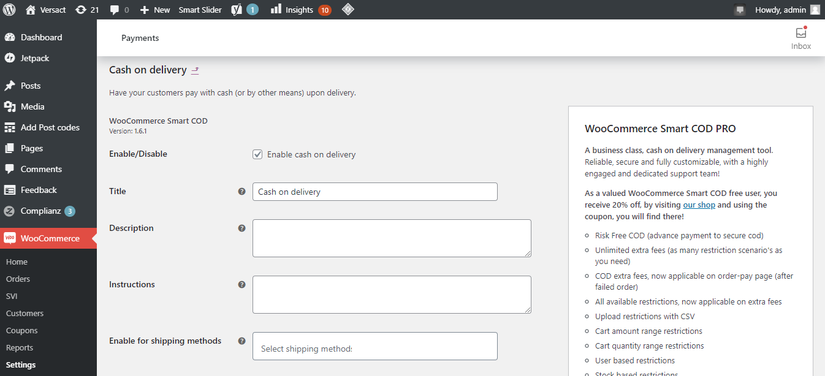Click the WooCommerce sidebar menu

tap(48, 238)
